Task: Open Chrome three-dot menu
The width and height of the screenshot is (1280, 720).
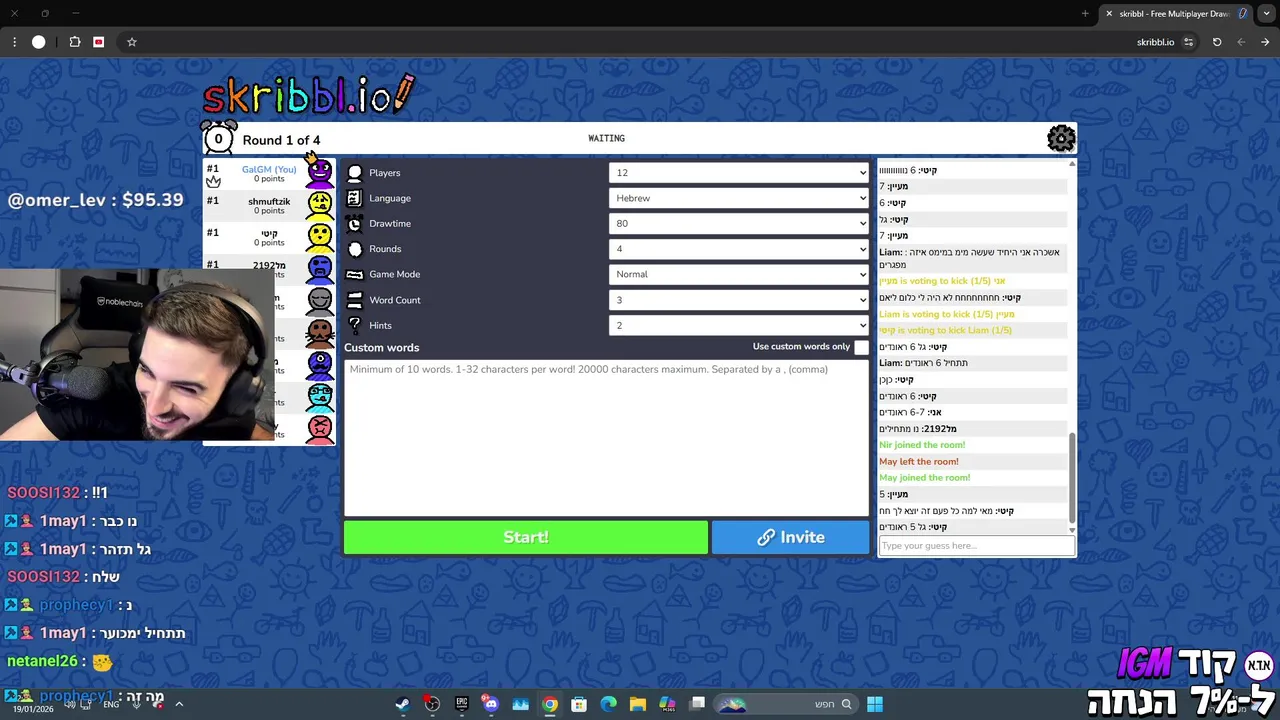Action: tap(14, 42)
